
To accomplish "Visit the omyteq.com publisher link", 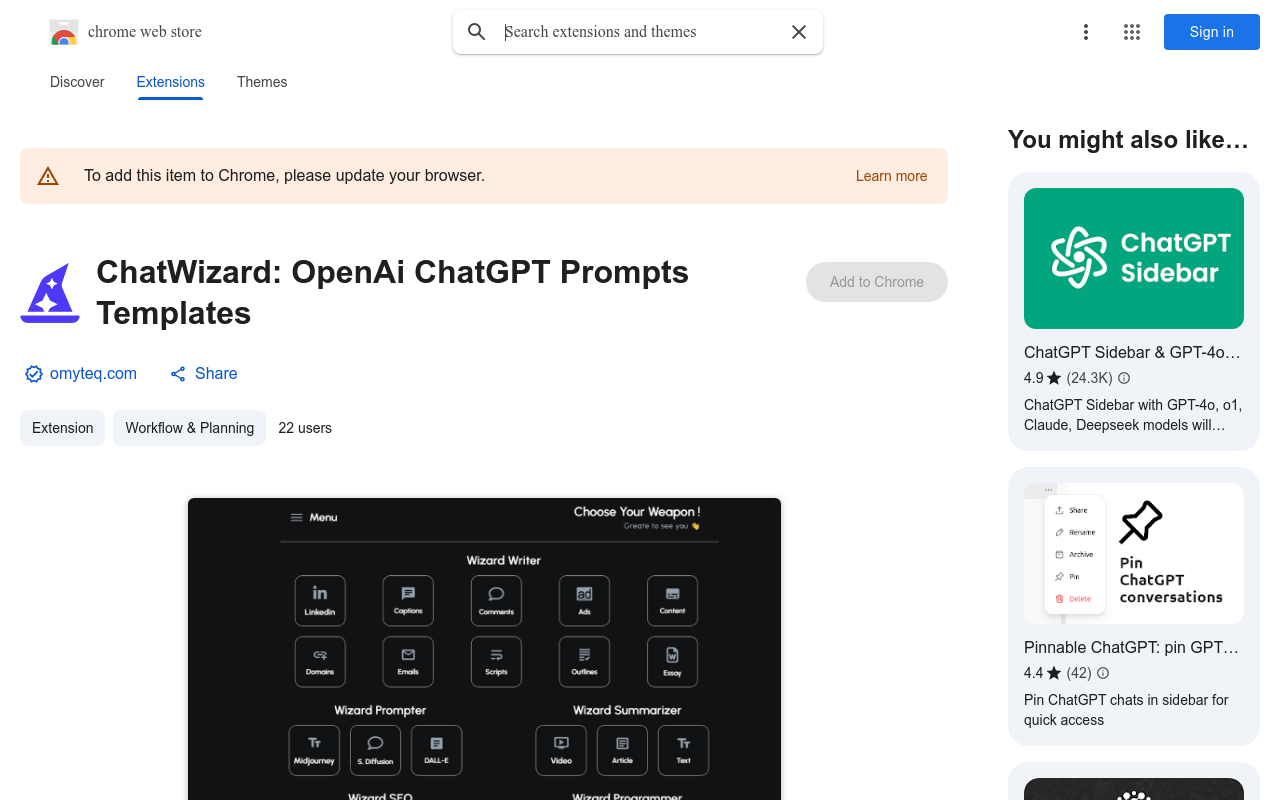I will pos(93,373).
